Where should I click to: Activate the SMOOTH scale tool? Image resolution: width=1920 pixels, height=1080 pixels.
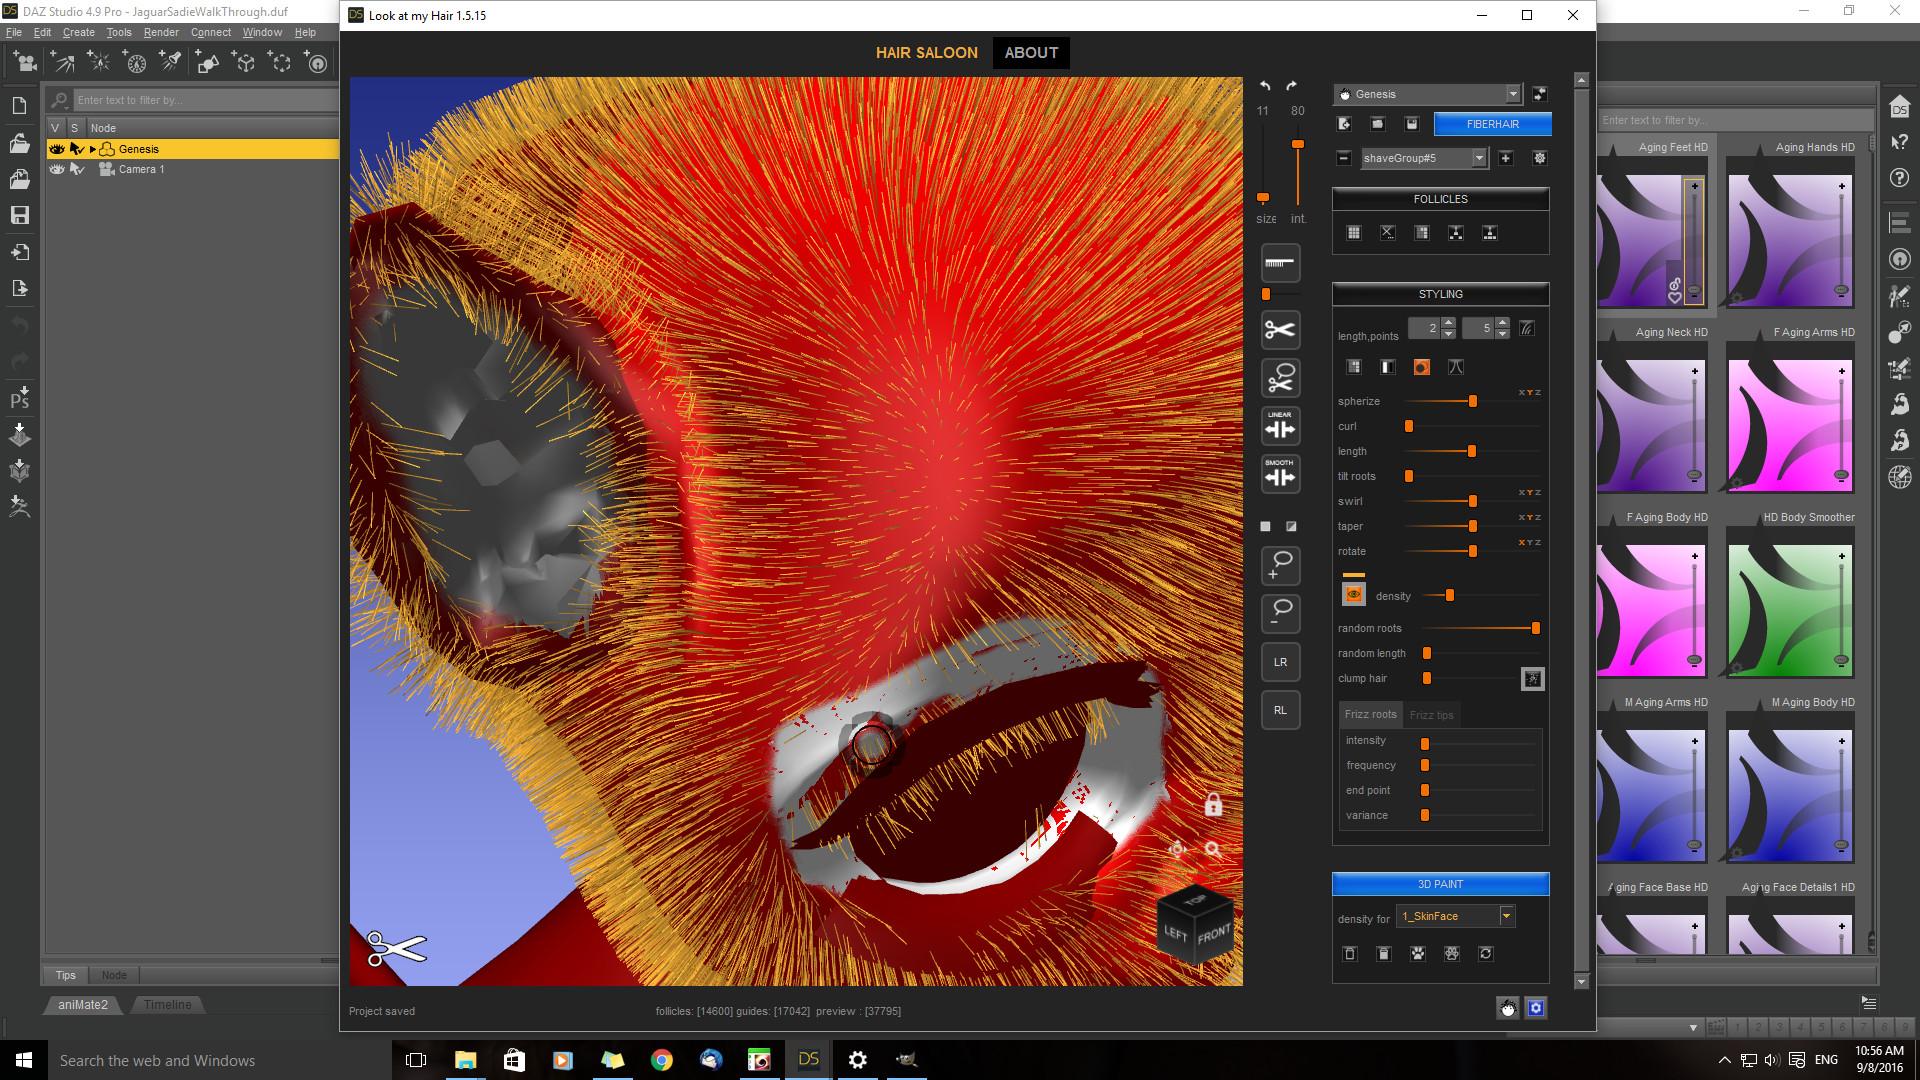click(1280, 474)
